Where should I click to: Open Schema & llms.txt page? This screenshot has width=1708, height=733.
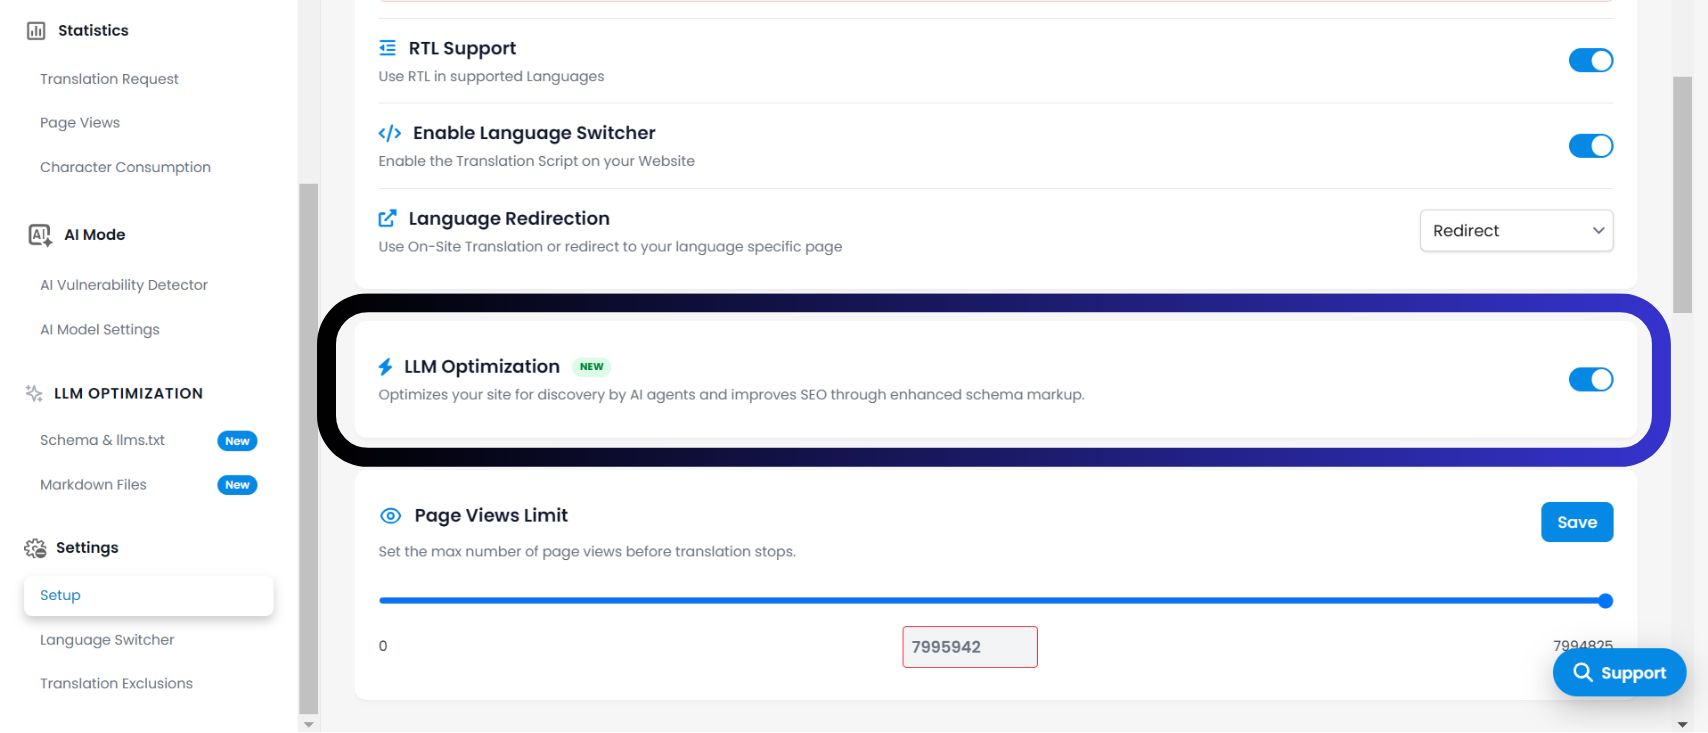tap(103, 440)
